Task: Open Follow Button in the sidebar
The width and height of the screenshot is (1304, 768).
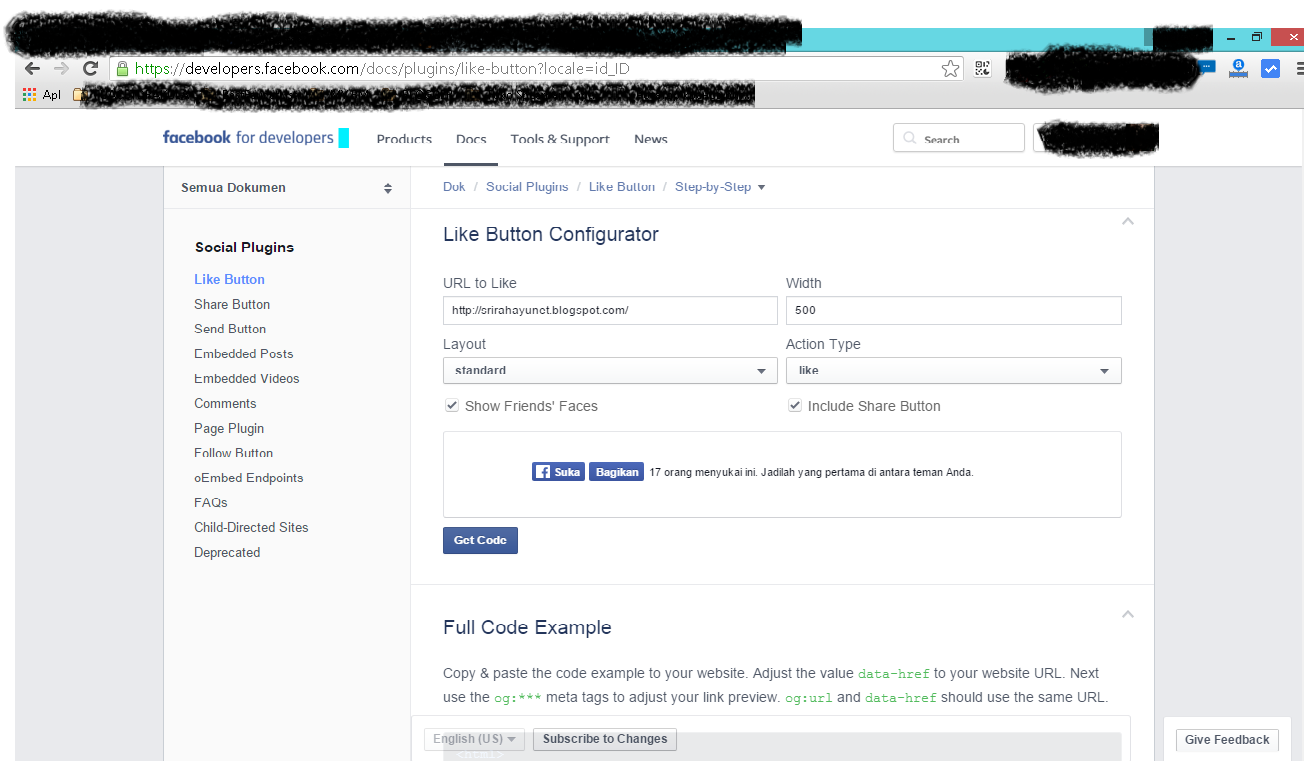Action: [233, 453]
